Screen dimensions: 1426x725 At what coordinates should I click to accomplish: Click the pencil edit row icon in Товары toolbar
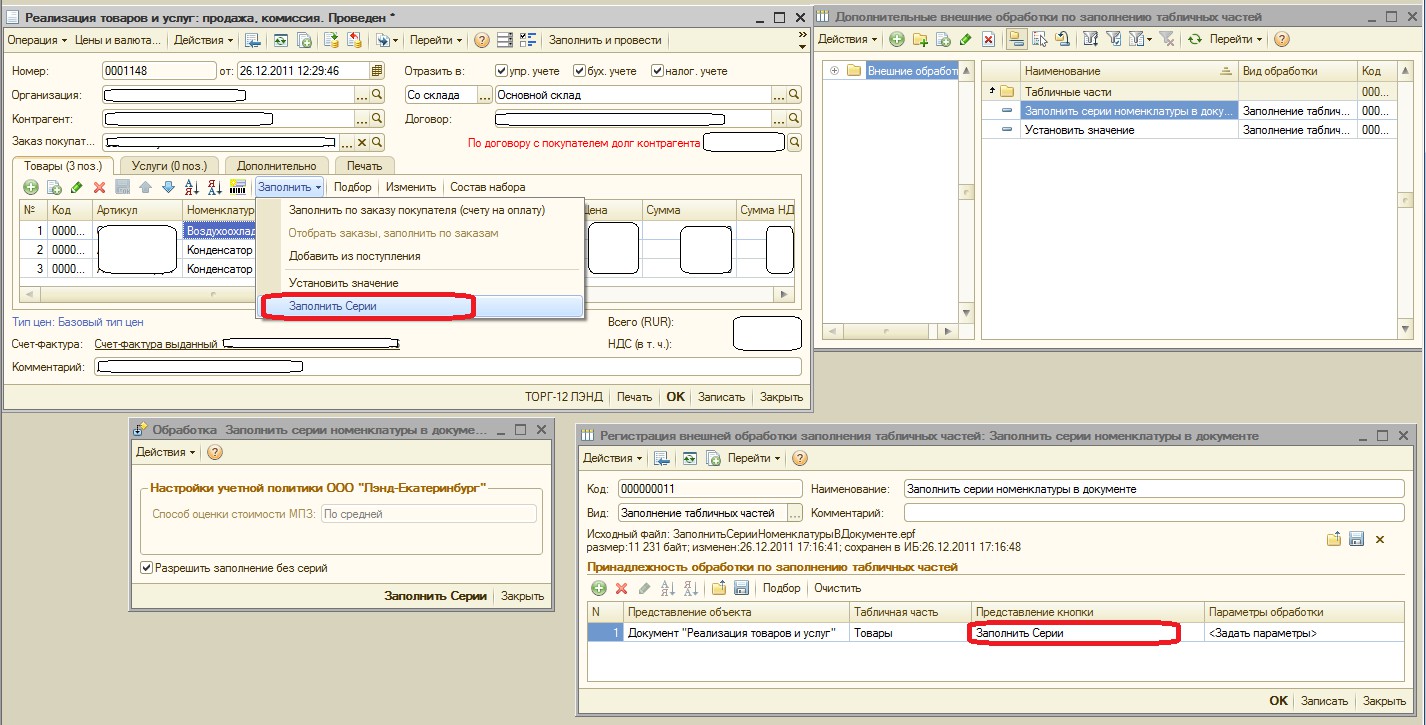[76, 187]
